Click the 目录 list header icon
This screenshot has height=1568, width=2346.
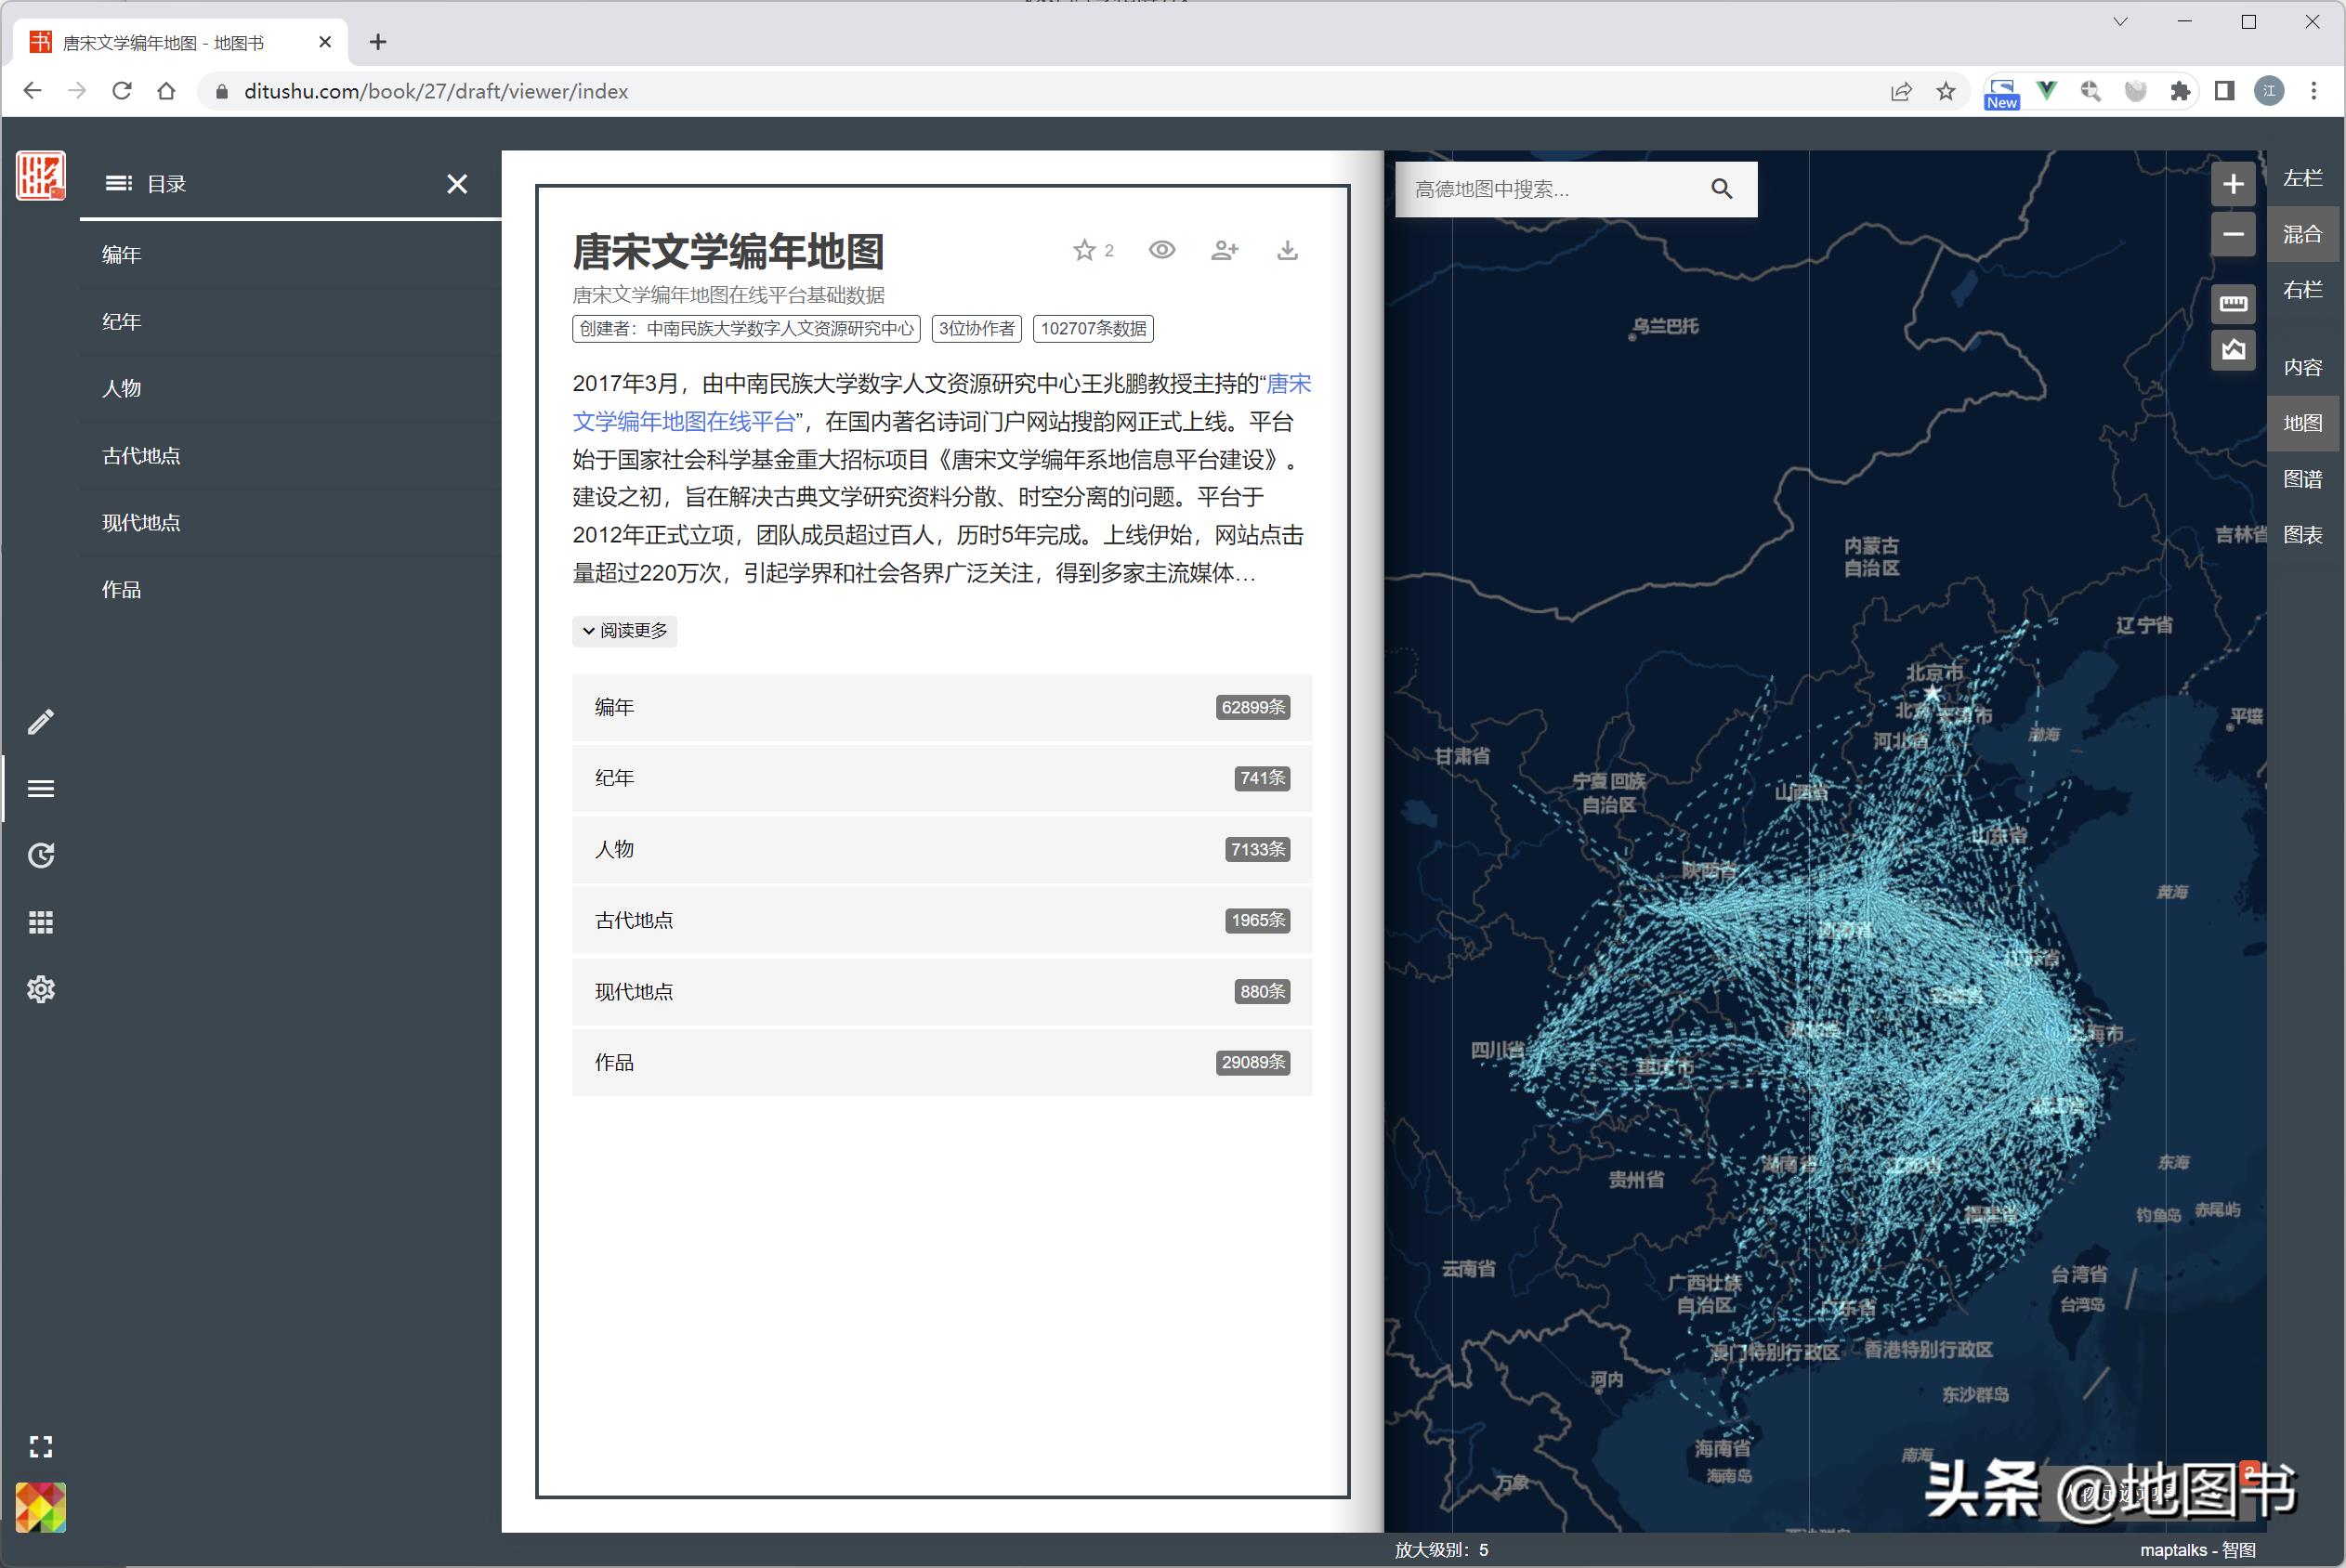click(x=118, y=183)
